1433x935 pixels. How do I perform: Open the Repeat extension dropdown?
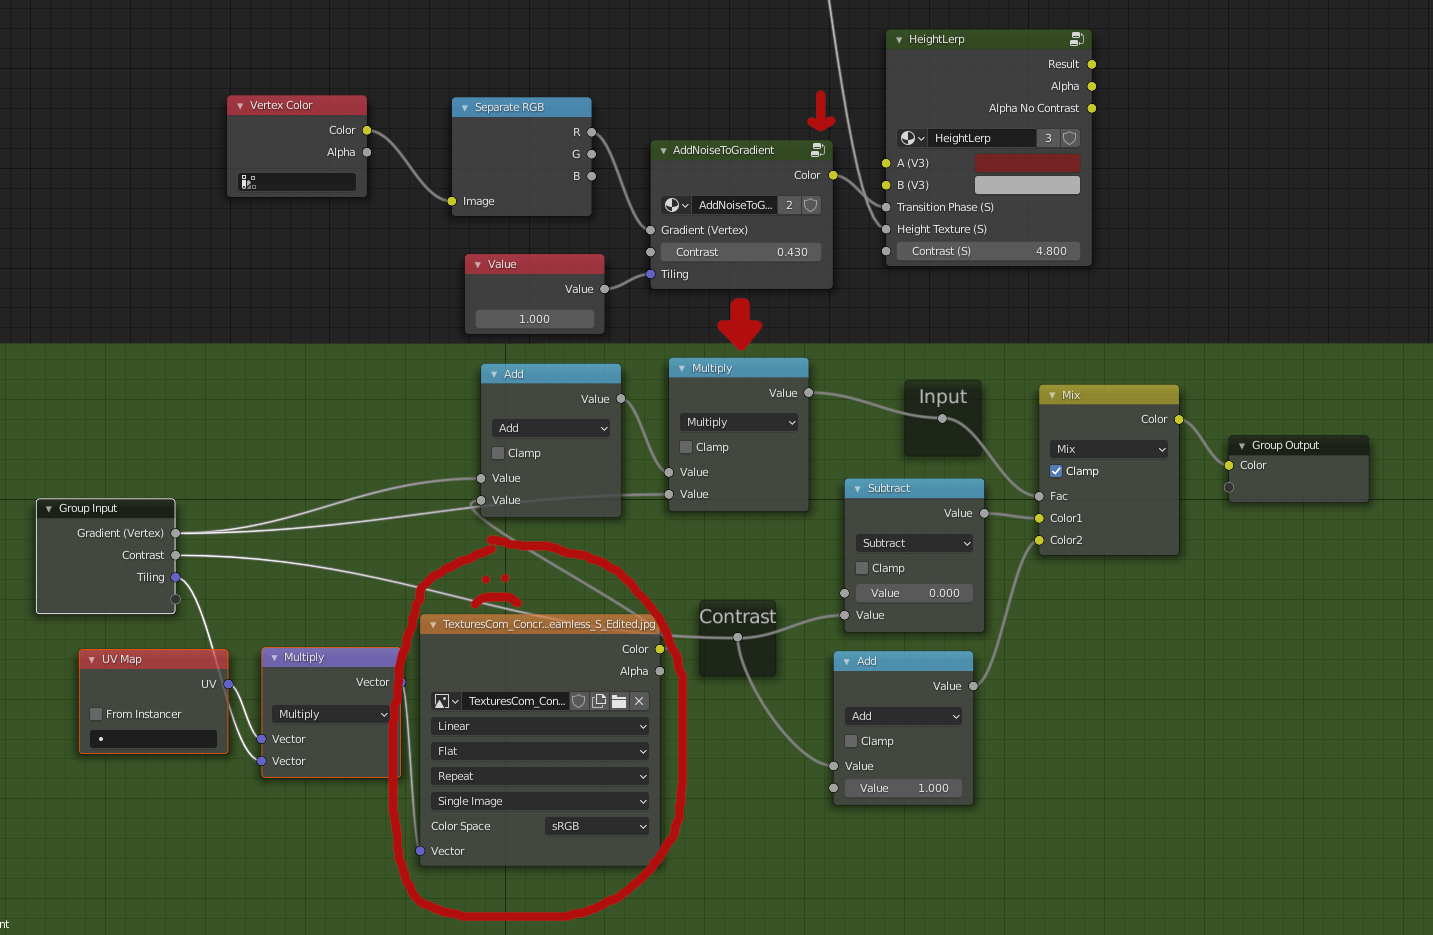pyautogui.click(x=540, y=776)
